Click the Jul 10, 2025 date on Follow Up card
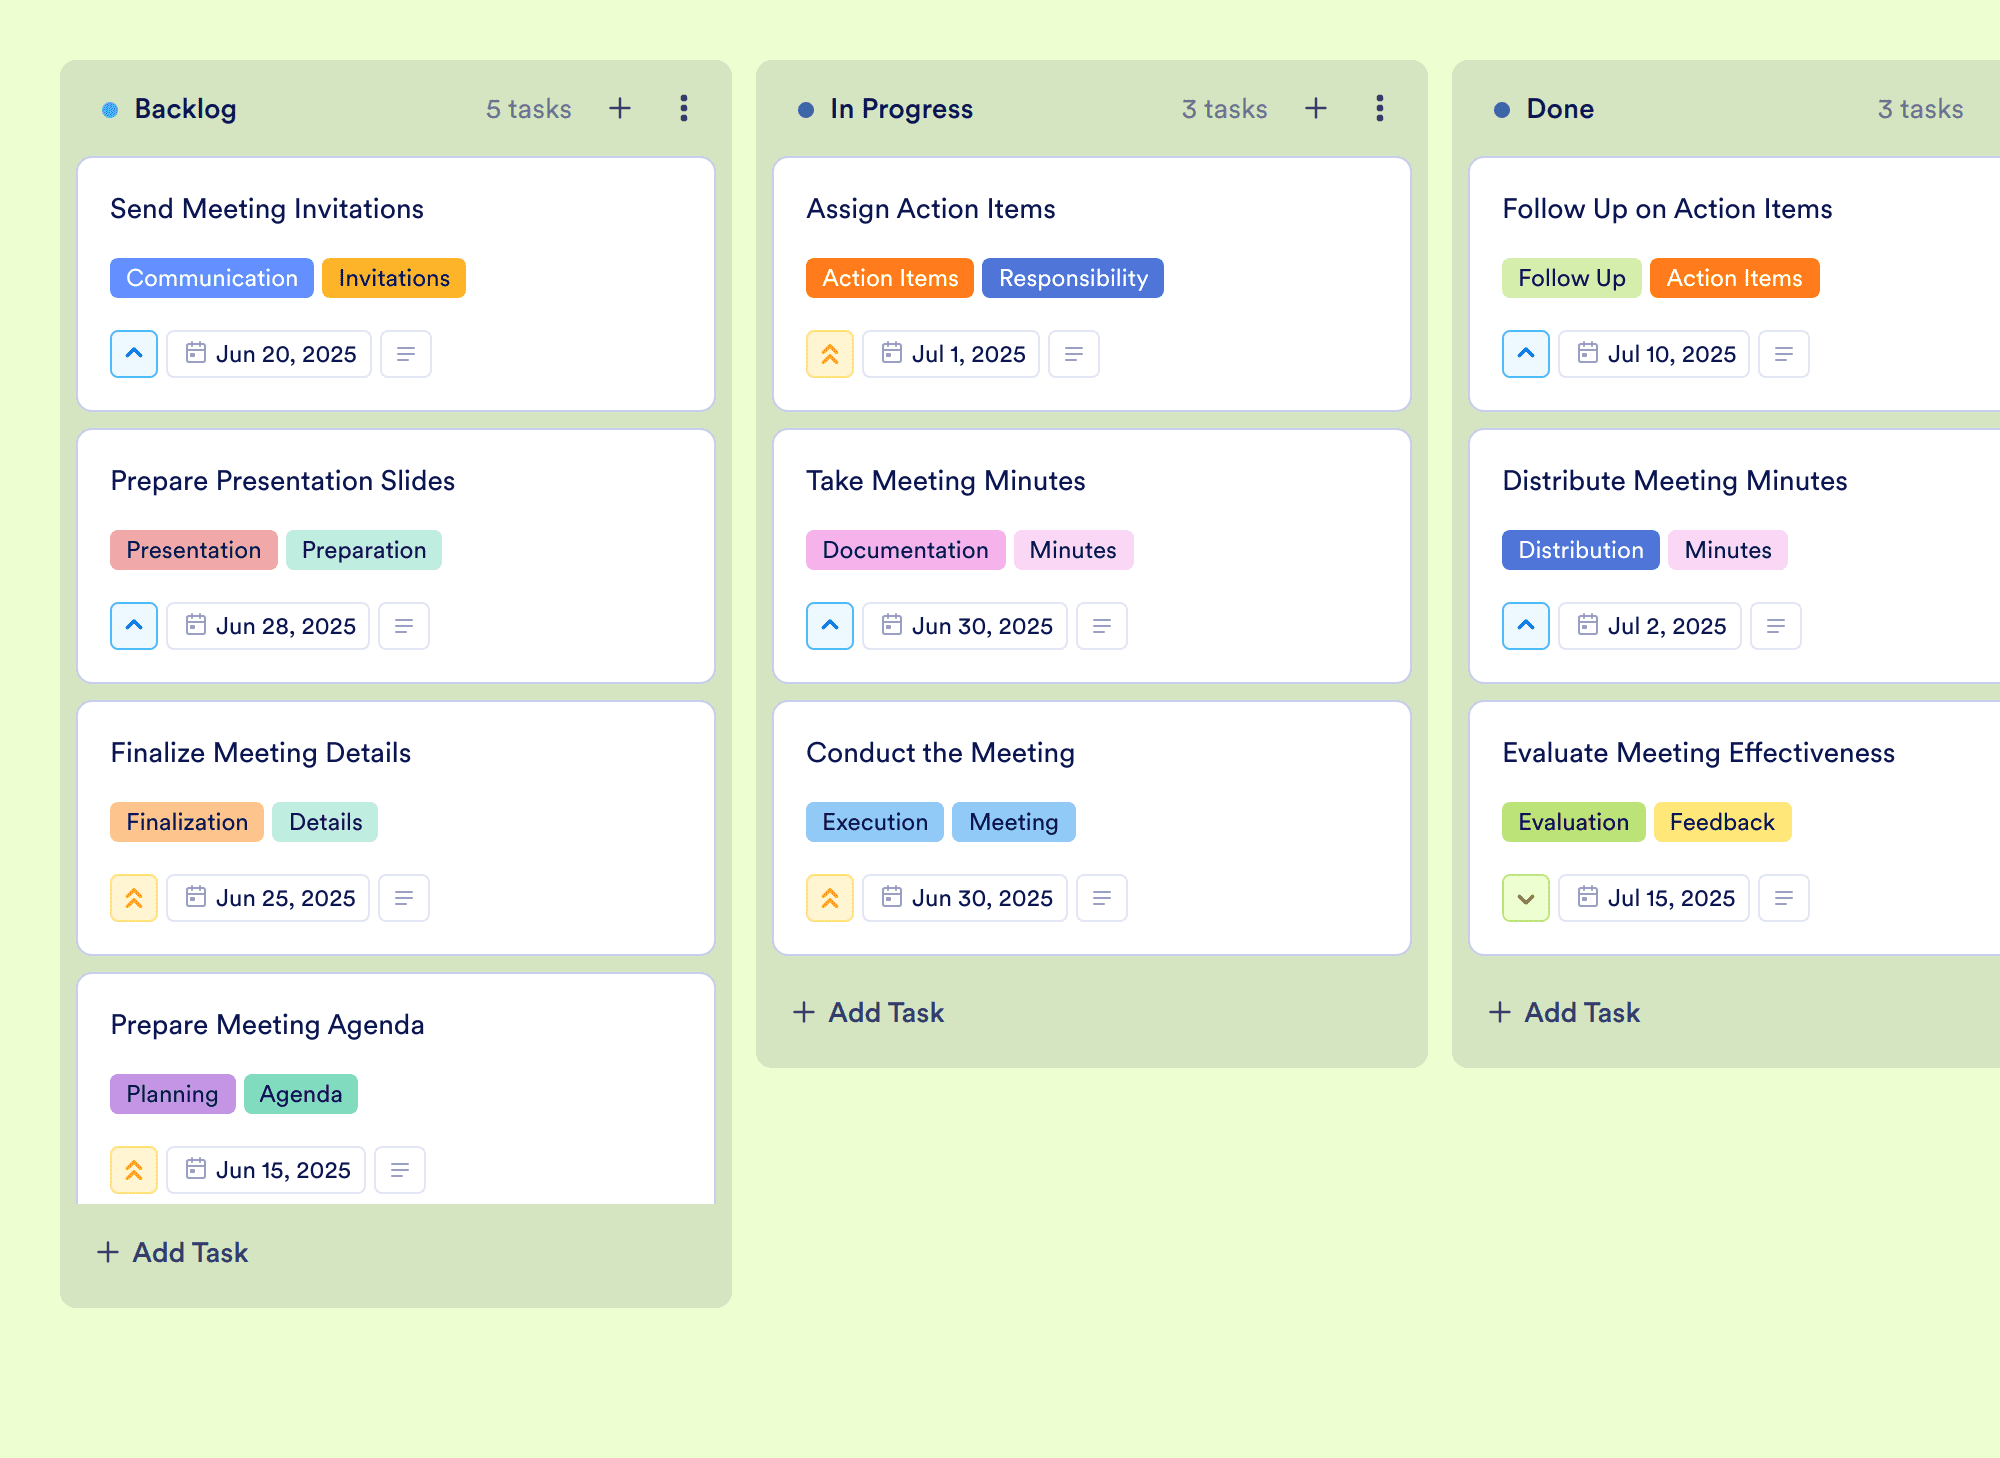Viewport: 2000px width, 1458px height. (x=1655, y=354)
